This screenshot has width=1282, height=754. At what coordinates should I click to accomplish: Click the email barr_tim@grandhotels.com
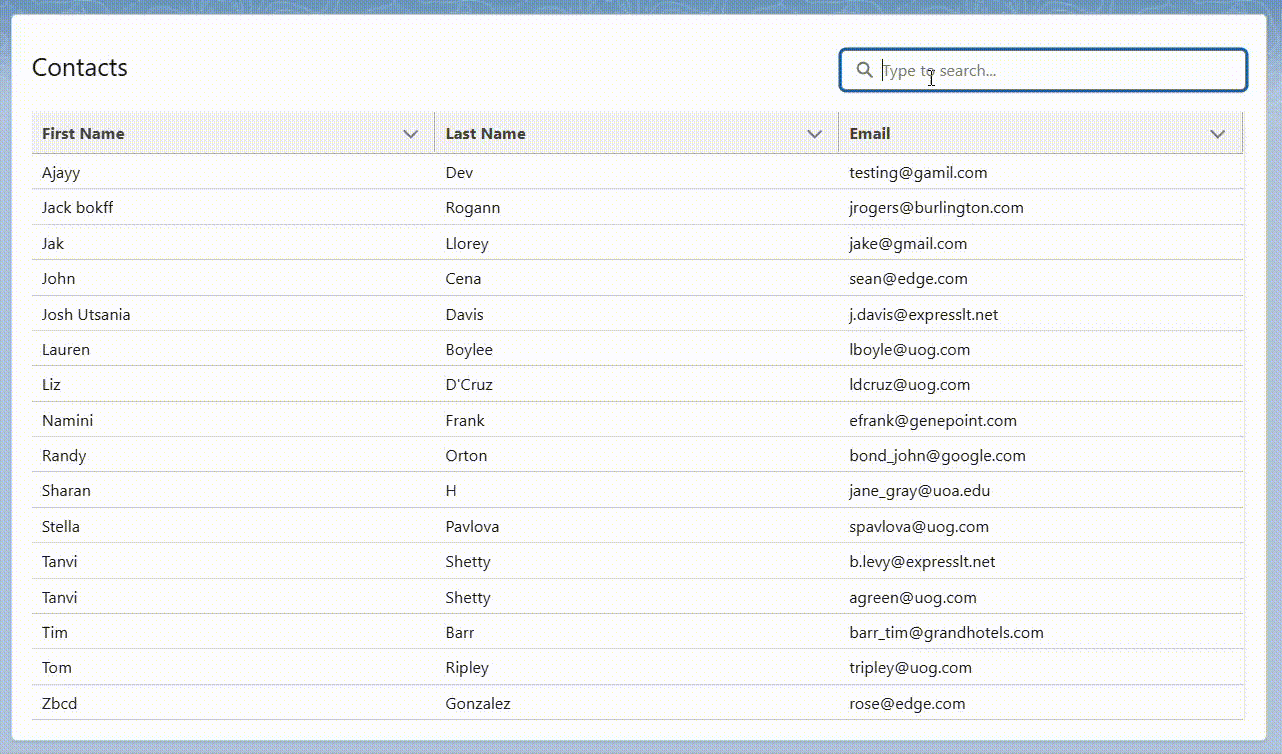(x=945, y=632)
